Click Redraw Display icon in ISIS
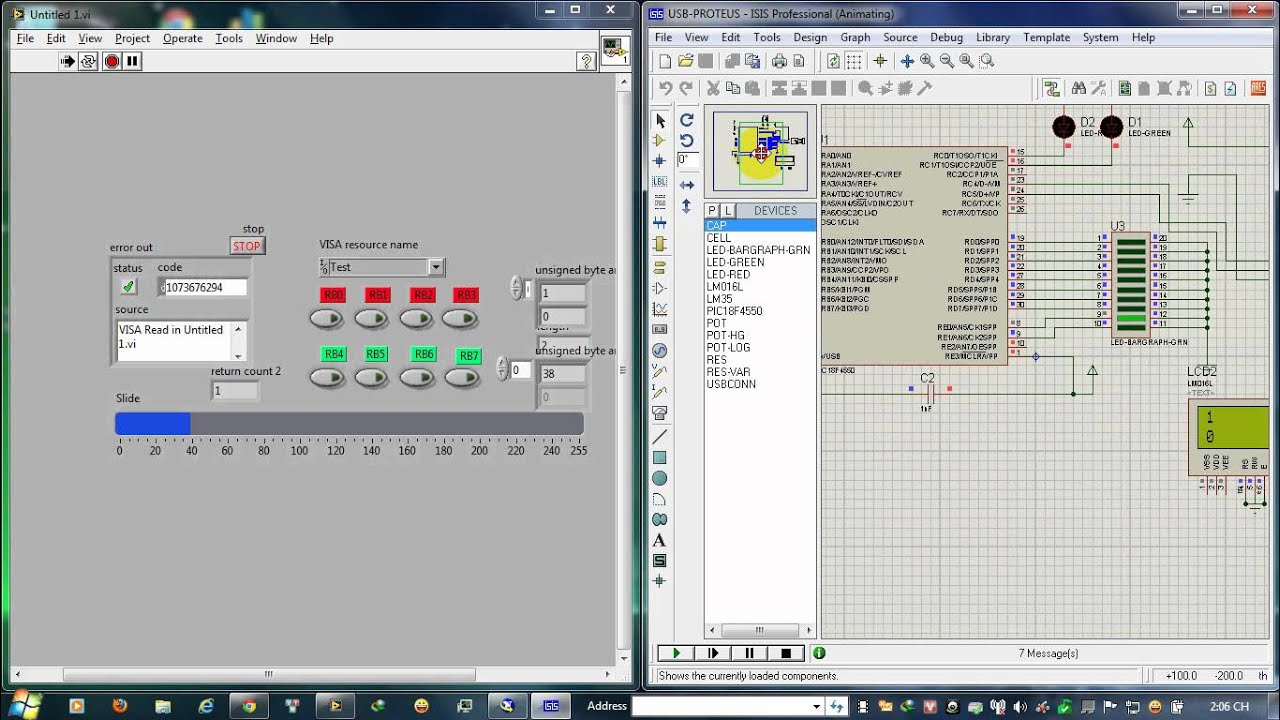This screenshot has height=720, width=1280. tap(833, 61)
